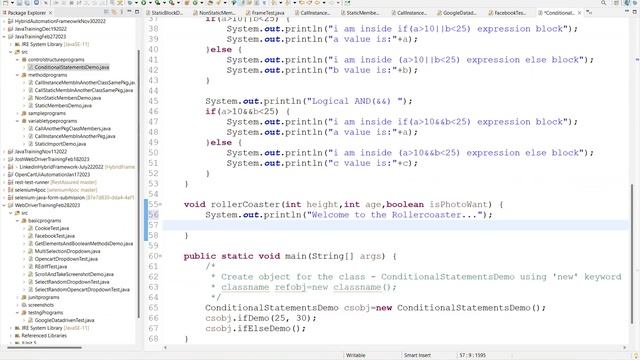
Task: Minimize the editor area
Action: point(627,12)
